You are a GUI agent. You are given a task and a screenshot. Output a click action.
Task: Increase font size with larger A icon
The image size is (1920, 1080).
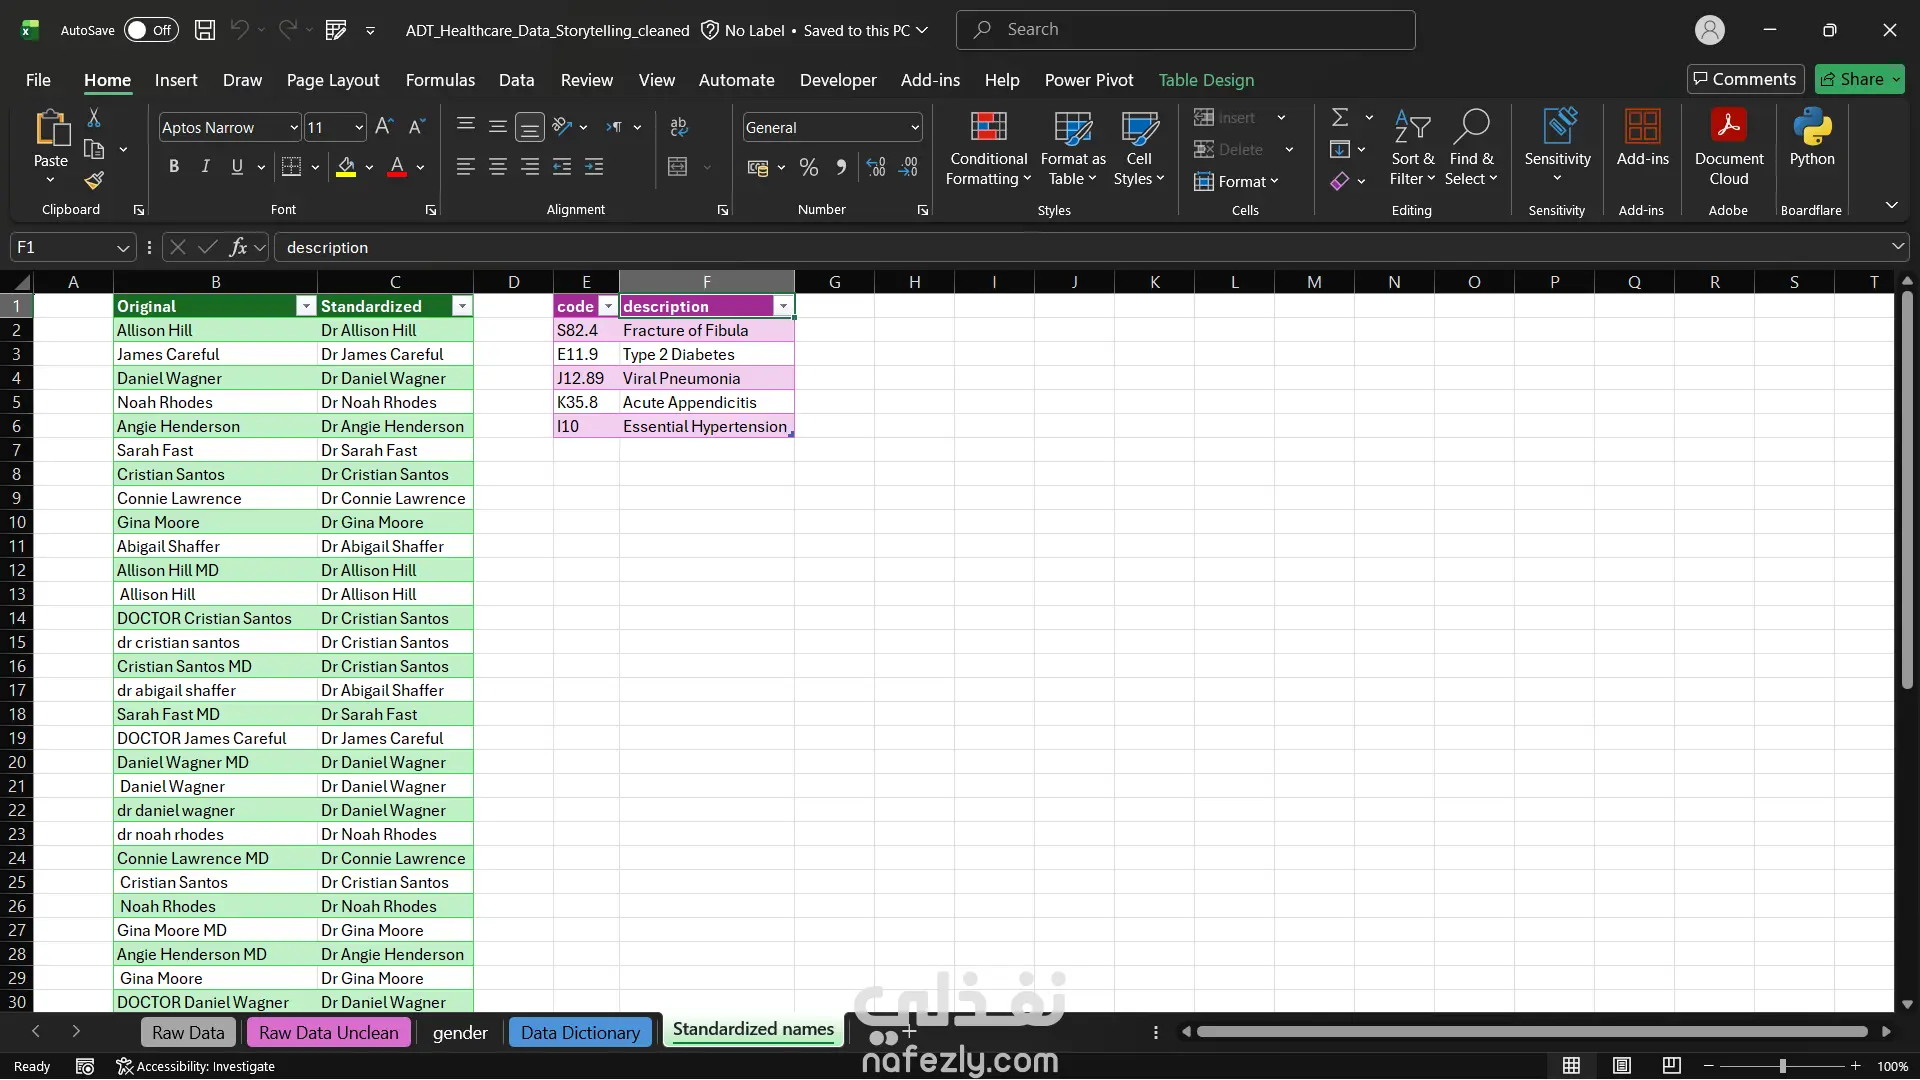coord(384,127)
